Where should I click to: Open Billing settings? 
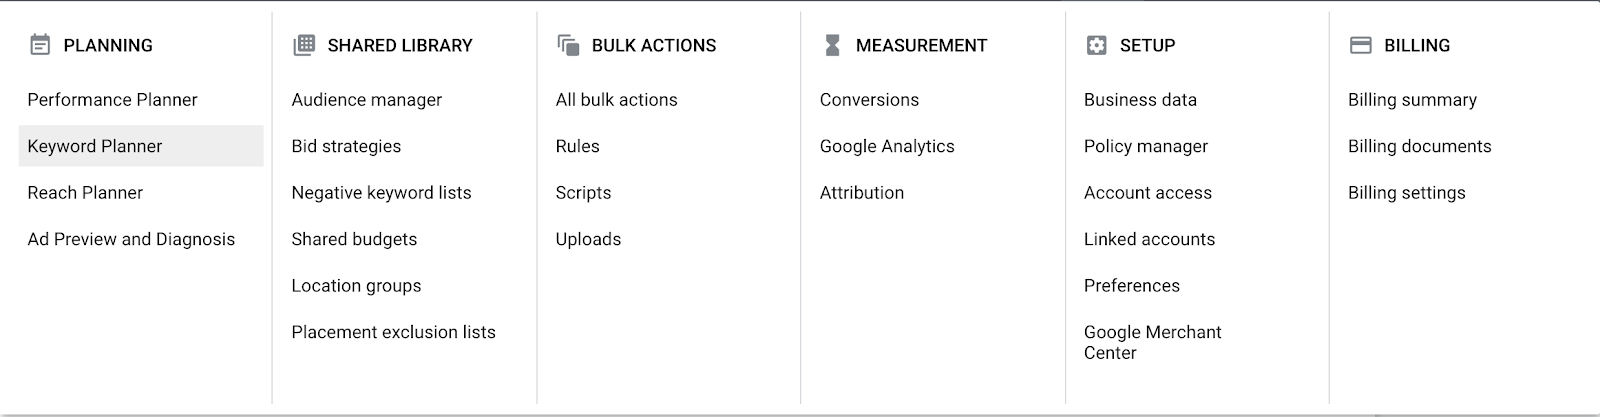pyautogui.click(x=1406, y=193)
